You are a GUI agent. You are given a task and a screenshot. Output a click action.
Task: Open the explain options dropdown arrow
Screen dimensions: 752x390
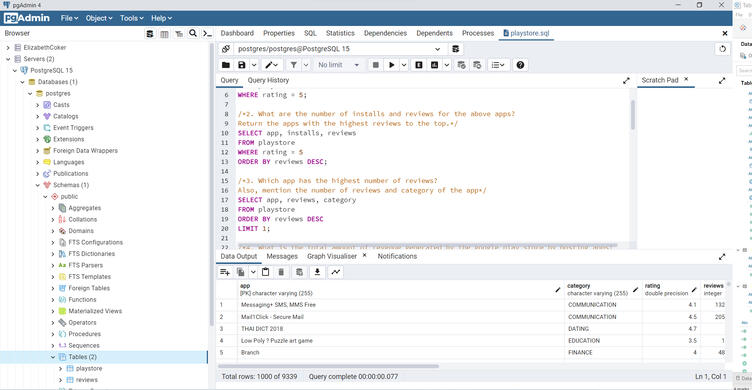click(x=446, y=65)
